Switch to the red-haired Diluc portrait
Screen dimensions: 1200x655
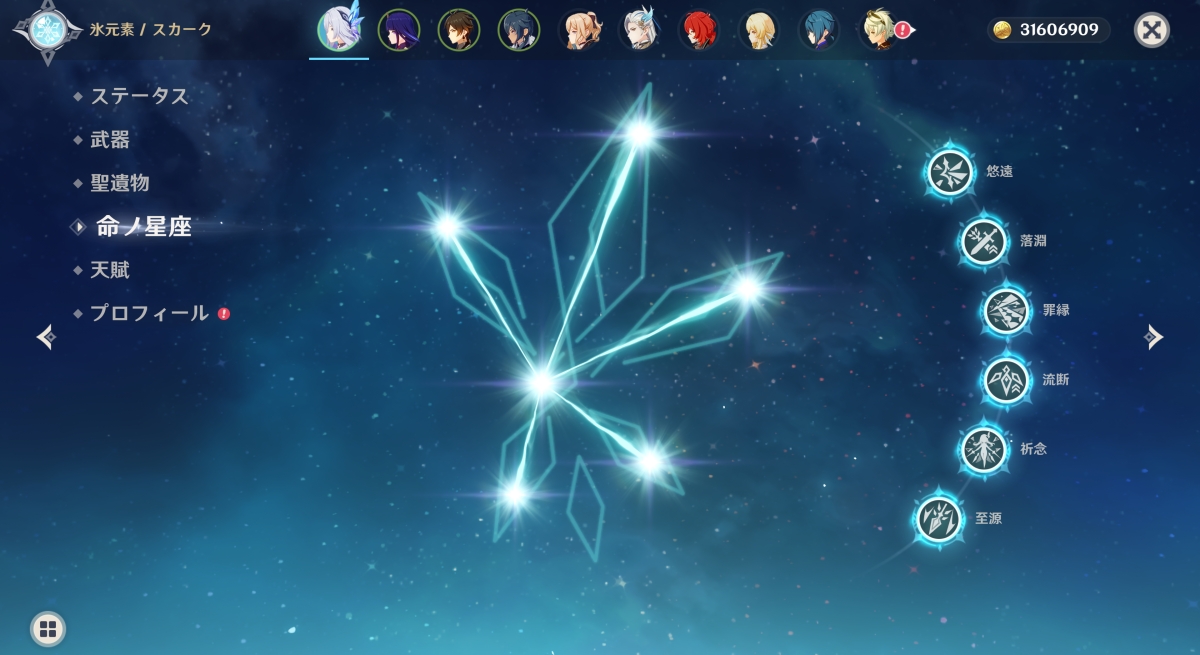coord(699,30)
